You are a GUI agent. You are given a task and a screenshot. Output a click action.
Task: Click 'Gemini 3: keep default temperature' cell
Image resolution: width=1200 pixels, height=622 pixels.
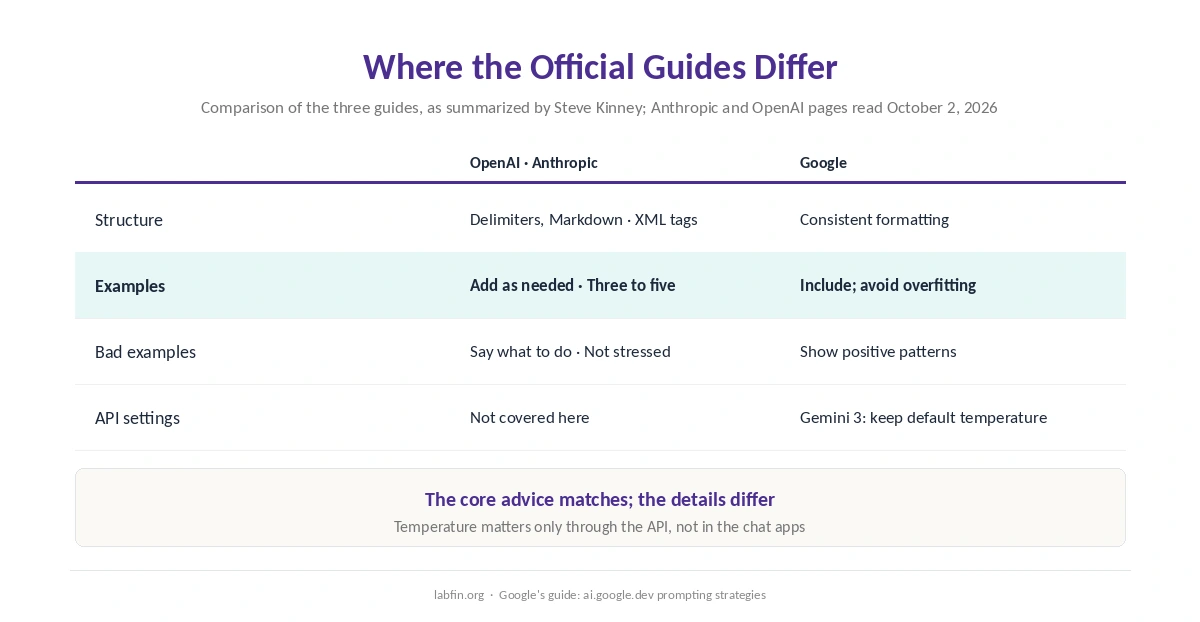click(x=923, y=417)
